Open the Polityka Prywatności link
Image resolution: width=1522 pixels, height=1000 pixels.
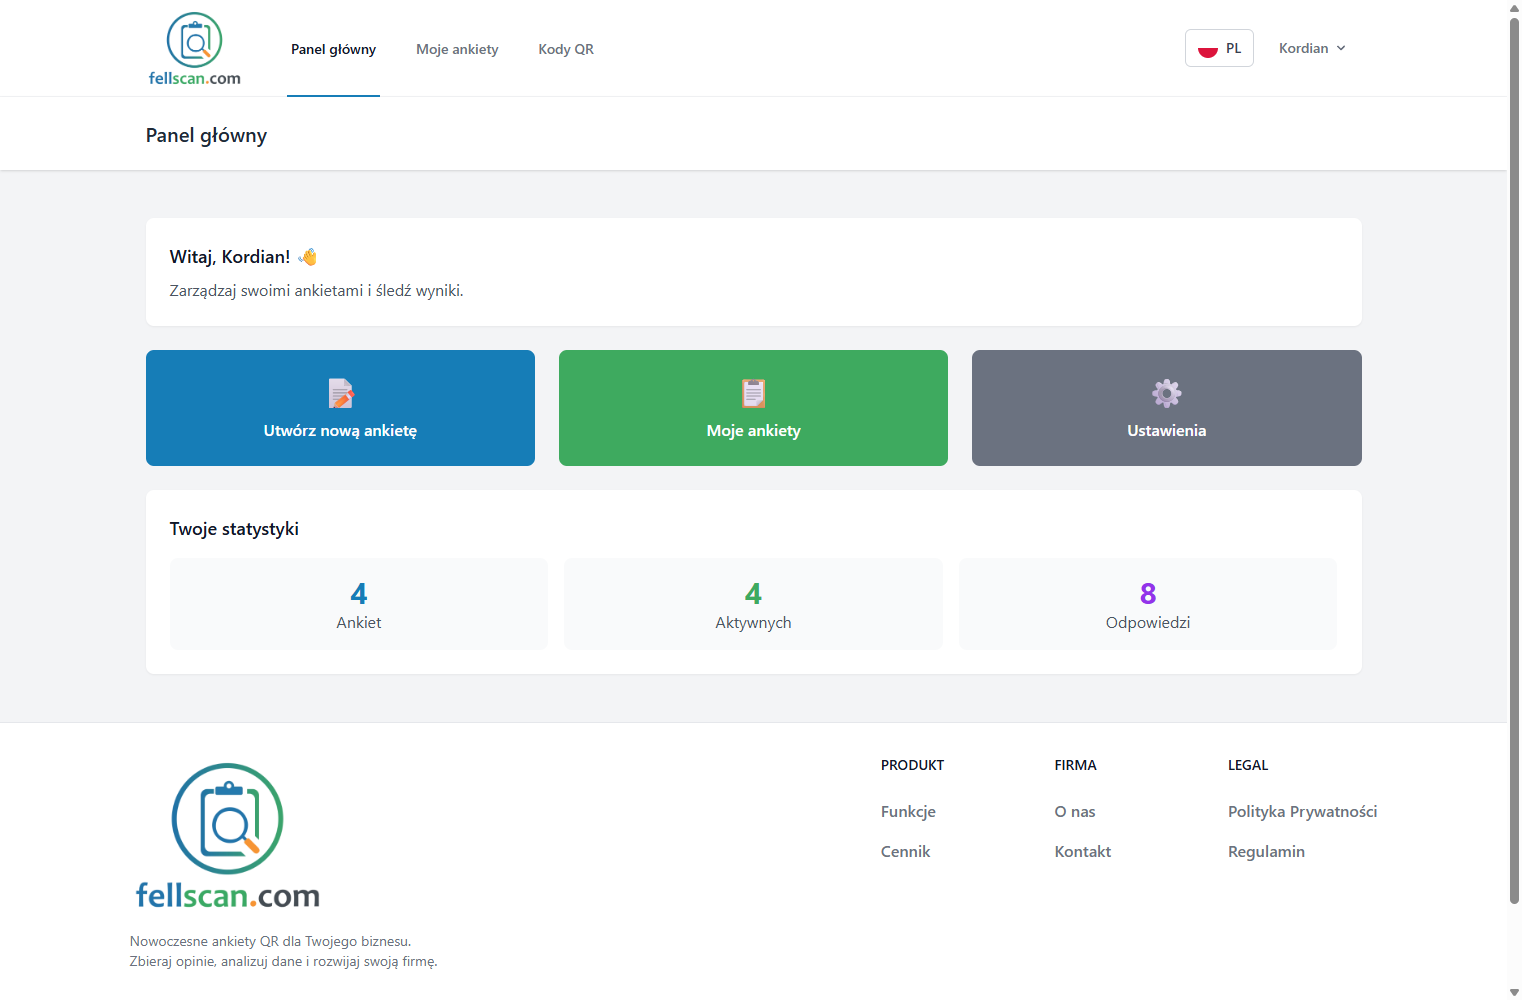click(1302, 811)
